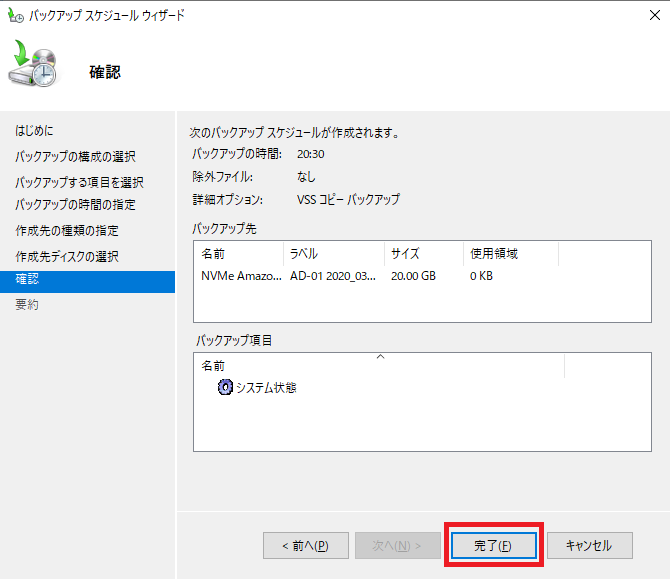Sort destination list by 使用領域 column
Image resolution: width=670 pixels, height=579 pixels.
[510, 254]
